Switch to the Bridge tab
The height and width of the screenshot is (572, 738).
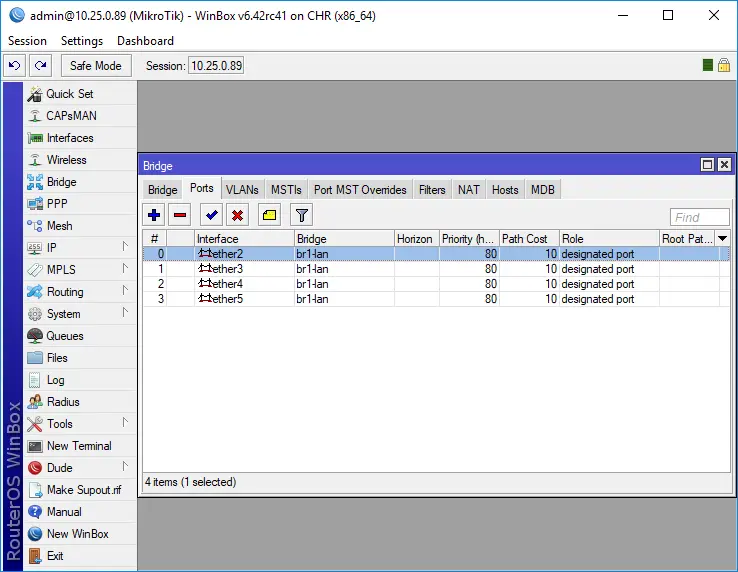tap(163, 190)
